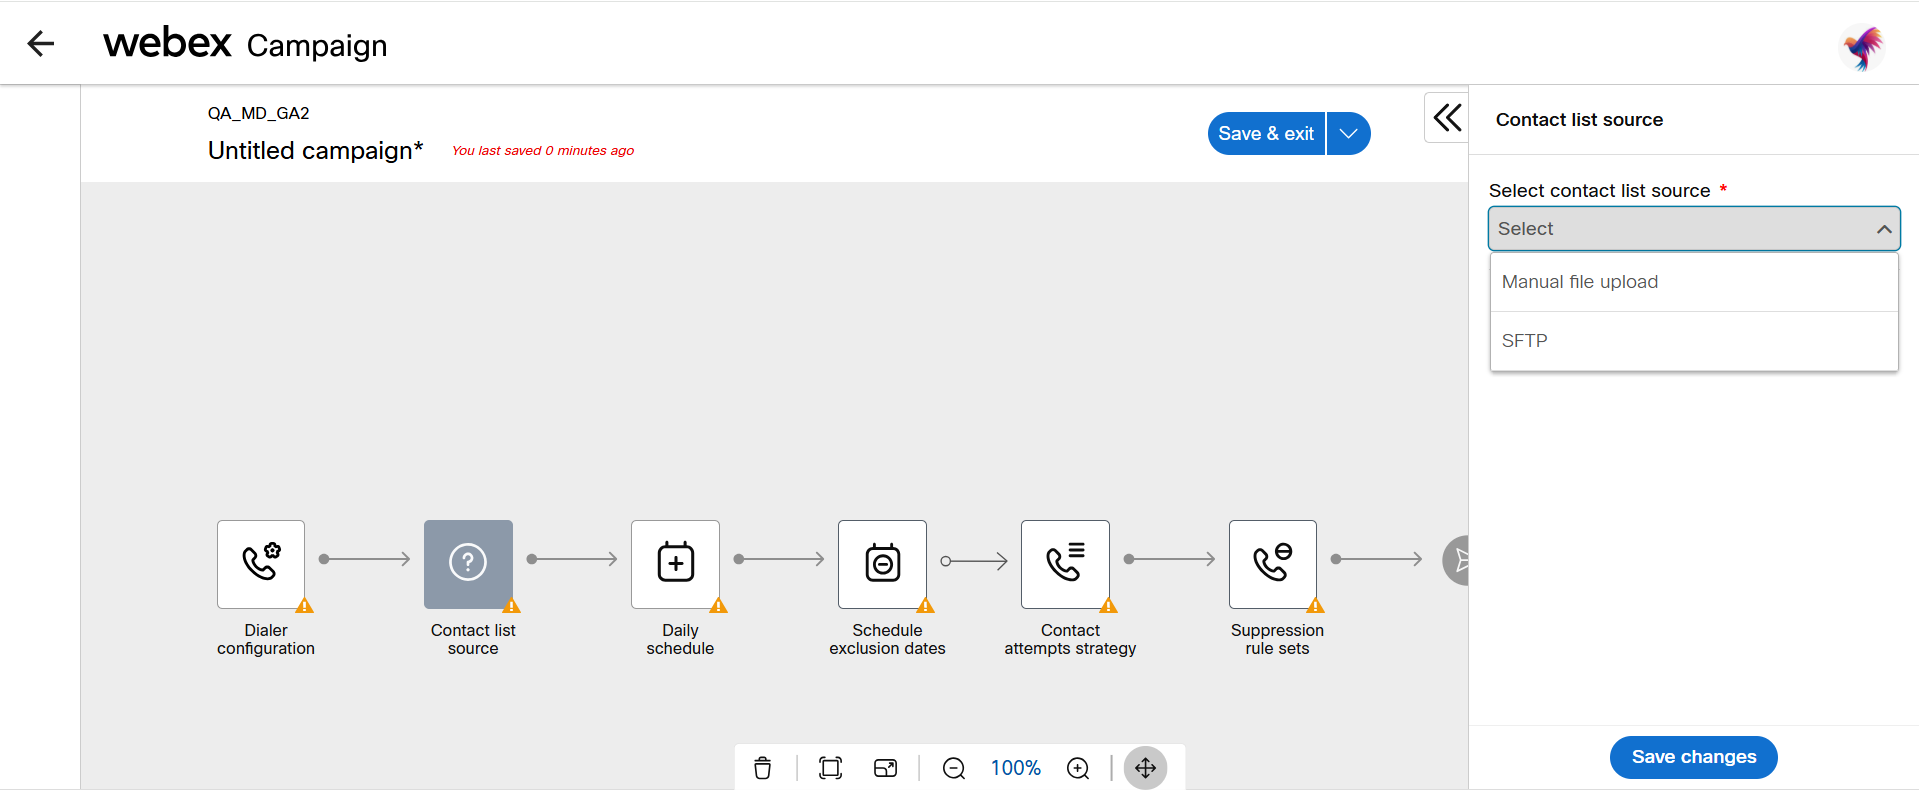Zoom in the canvas

[x=1078, y=768]
